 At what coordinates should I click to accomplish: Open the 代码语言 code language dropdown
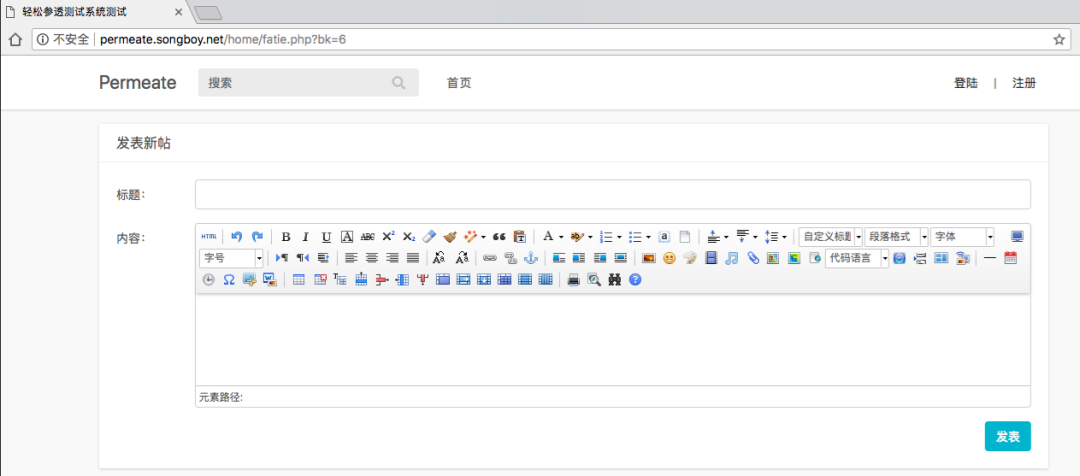coord(857,258)
